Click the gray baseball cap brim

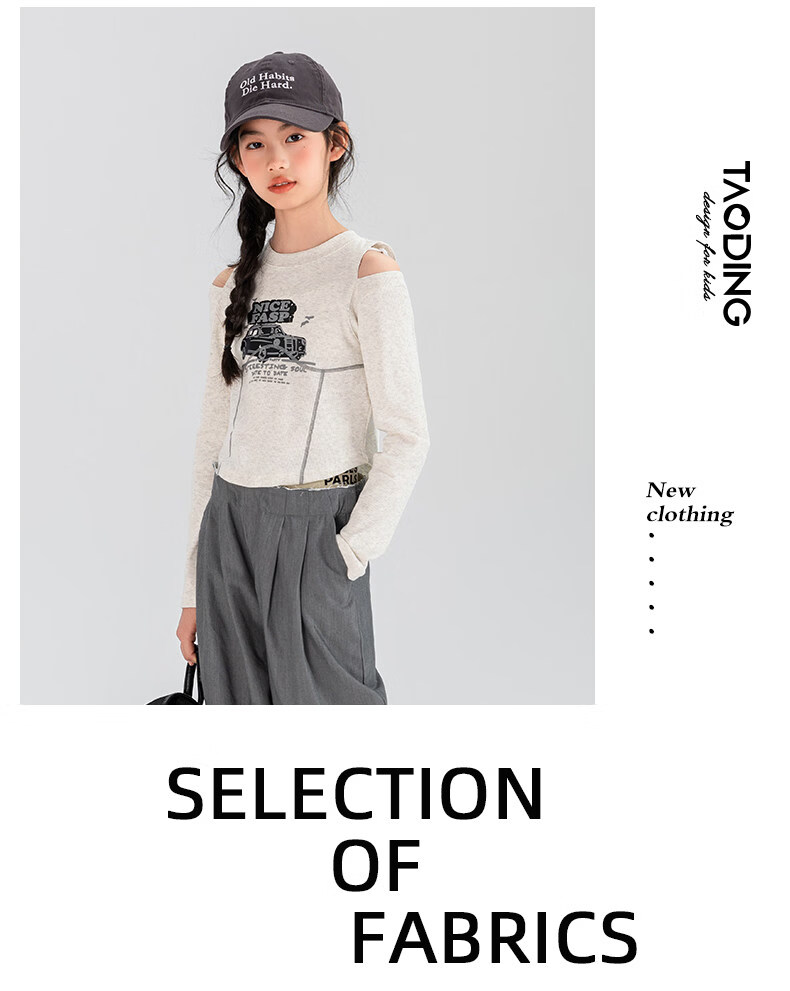coord(278,120)
